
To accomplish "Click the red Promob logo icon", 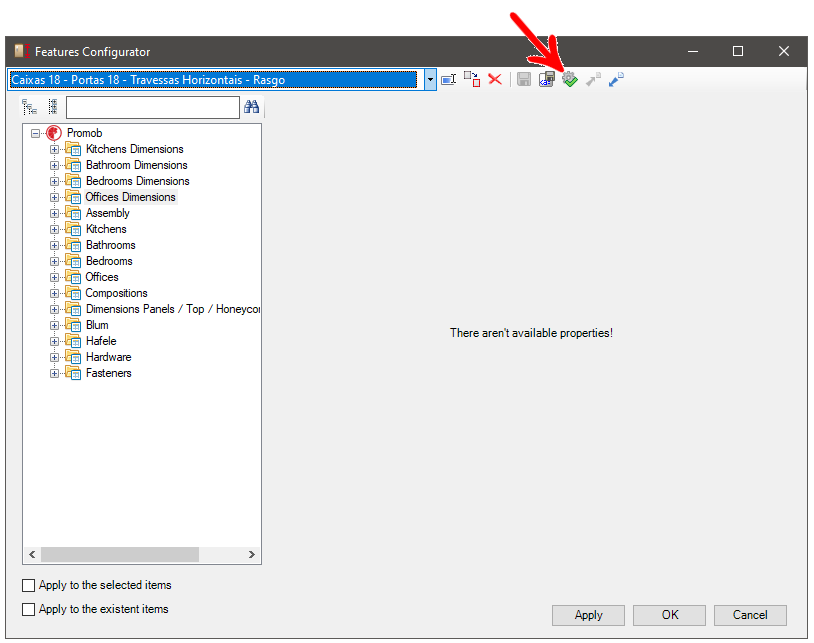I will (54, 133).
